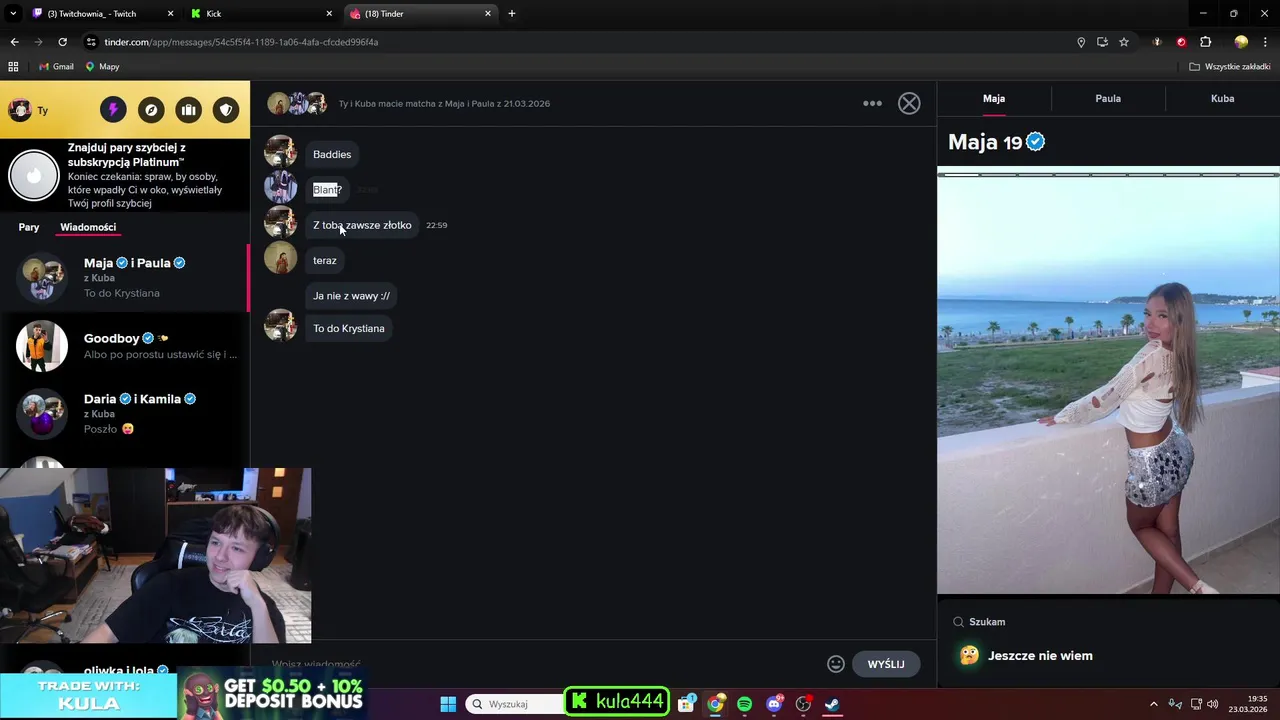Open Spotify from the taskbar
This screenshot has height=720, width=1280.
tap(744, 704)
